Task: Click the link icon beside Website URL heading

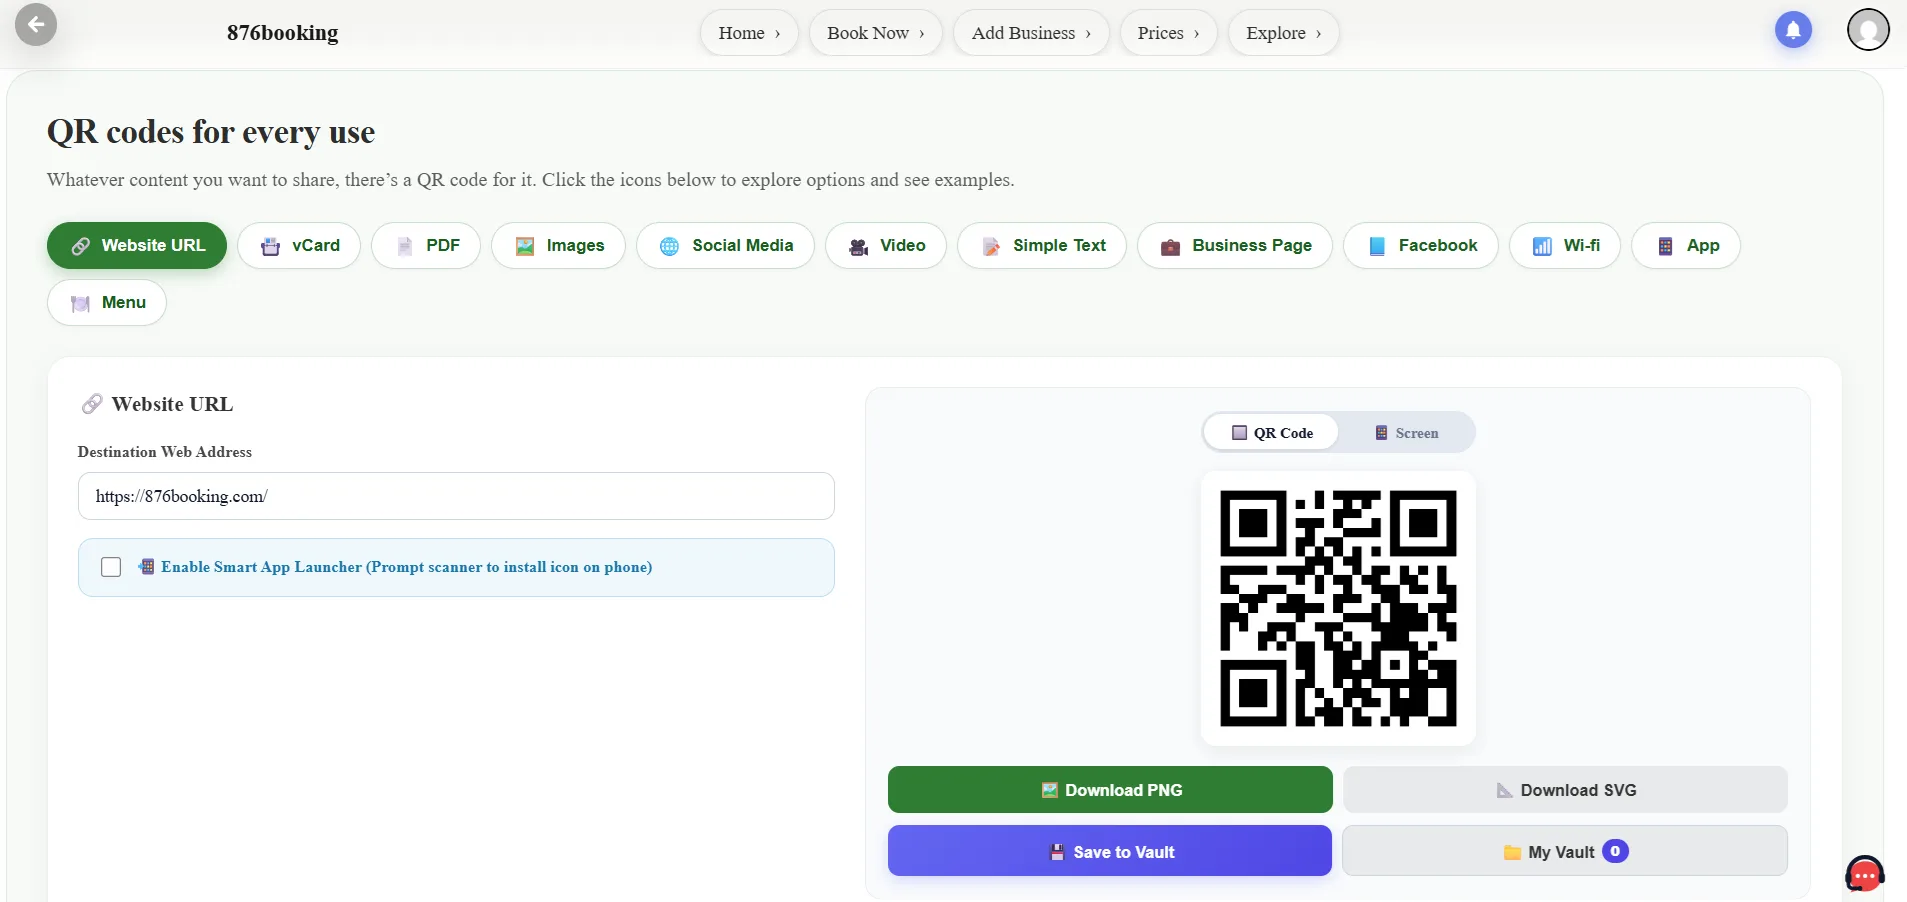Action: coord(92,404)
